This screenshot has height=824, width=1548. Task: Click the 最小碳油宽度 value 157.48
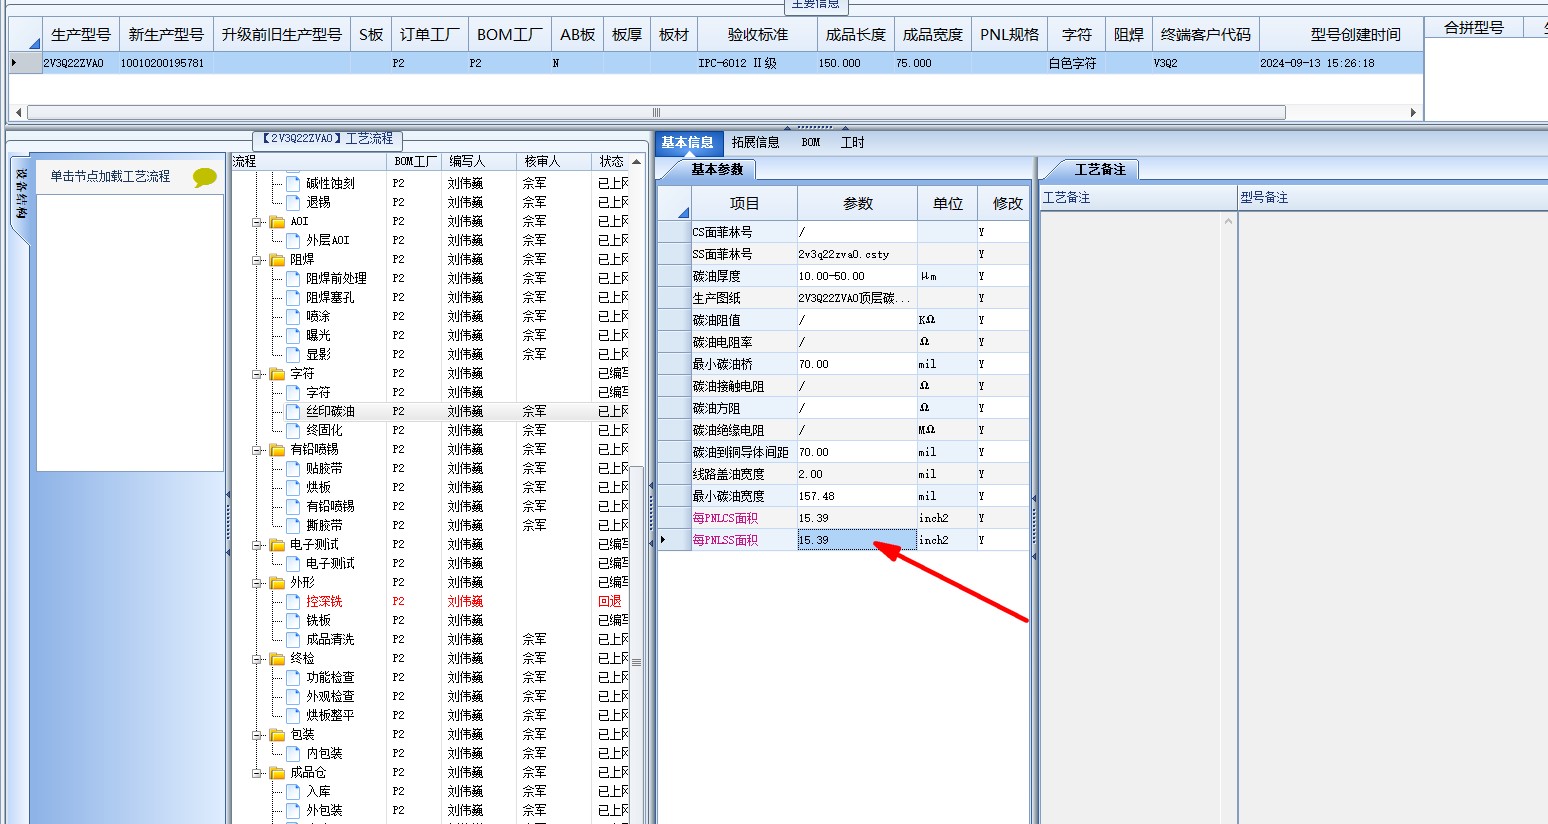coord(857,497)
